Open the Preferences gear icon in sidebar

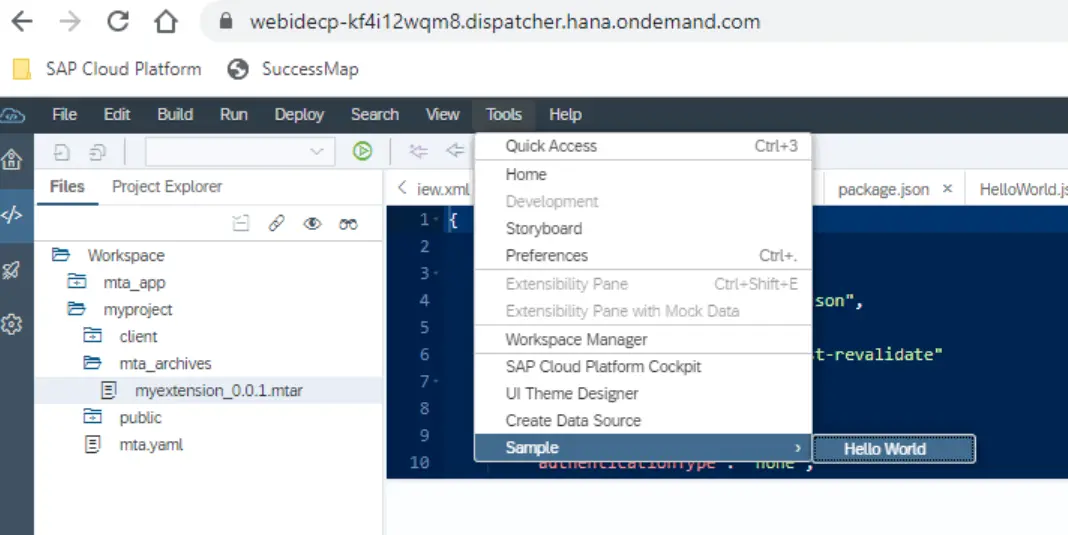coord(12,324)
